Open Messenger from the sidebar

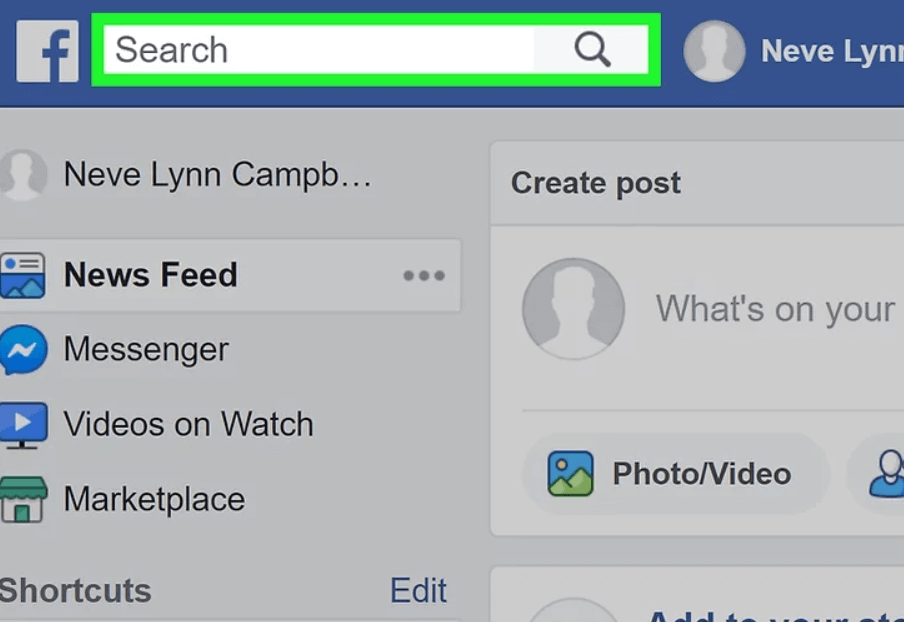pyautogui.click(x=146, y=349)
